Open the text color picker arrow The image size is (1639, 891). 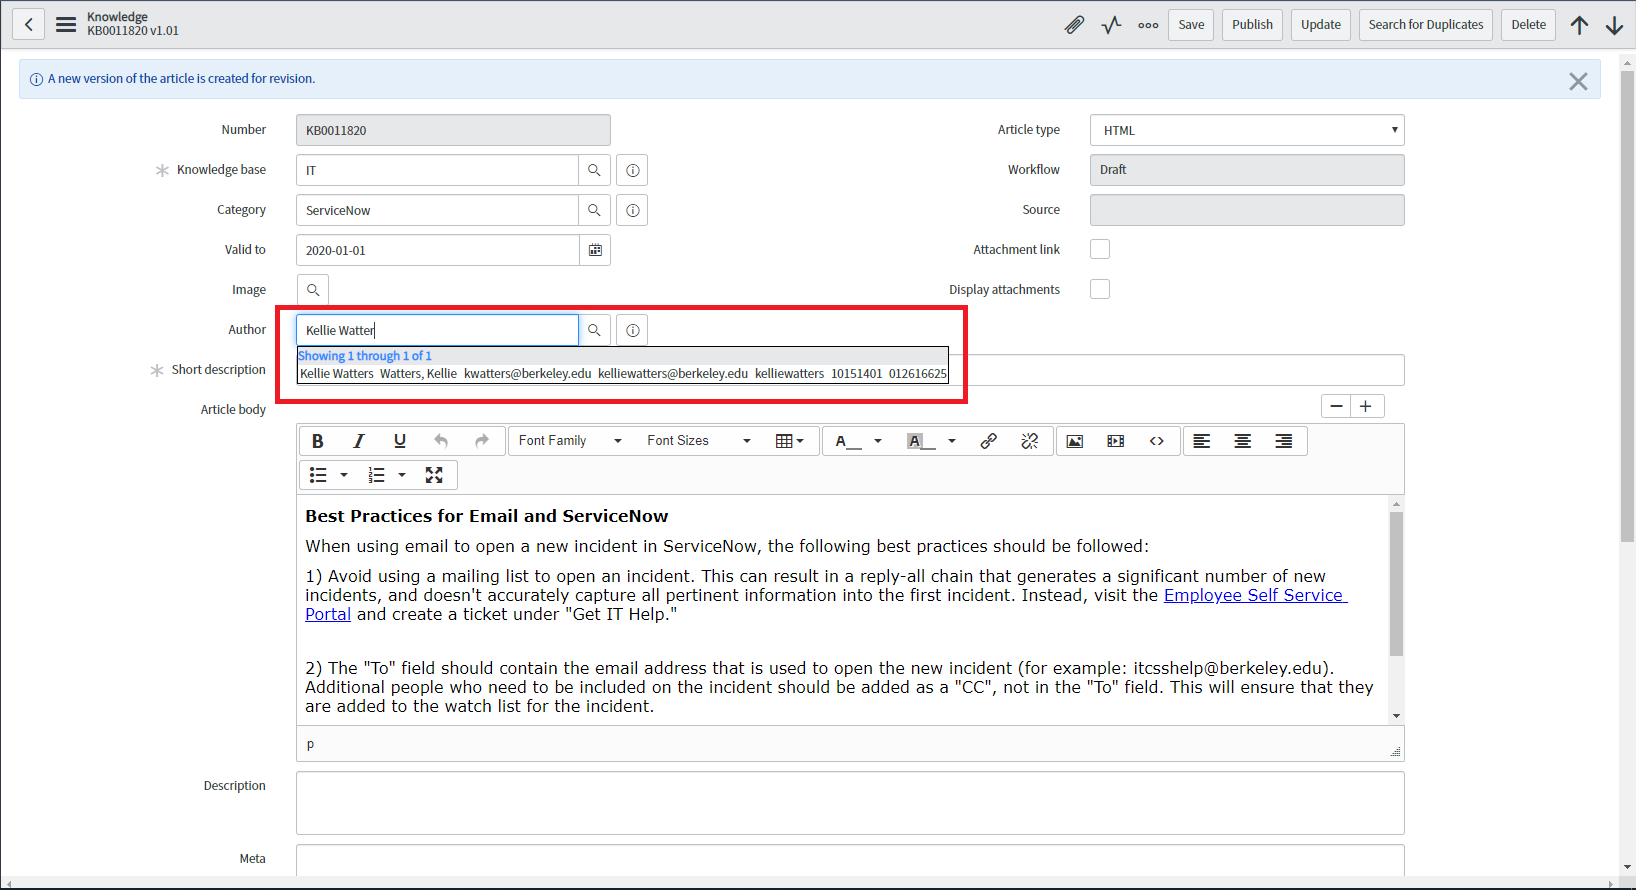click(x=878, y=441)
